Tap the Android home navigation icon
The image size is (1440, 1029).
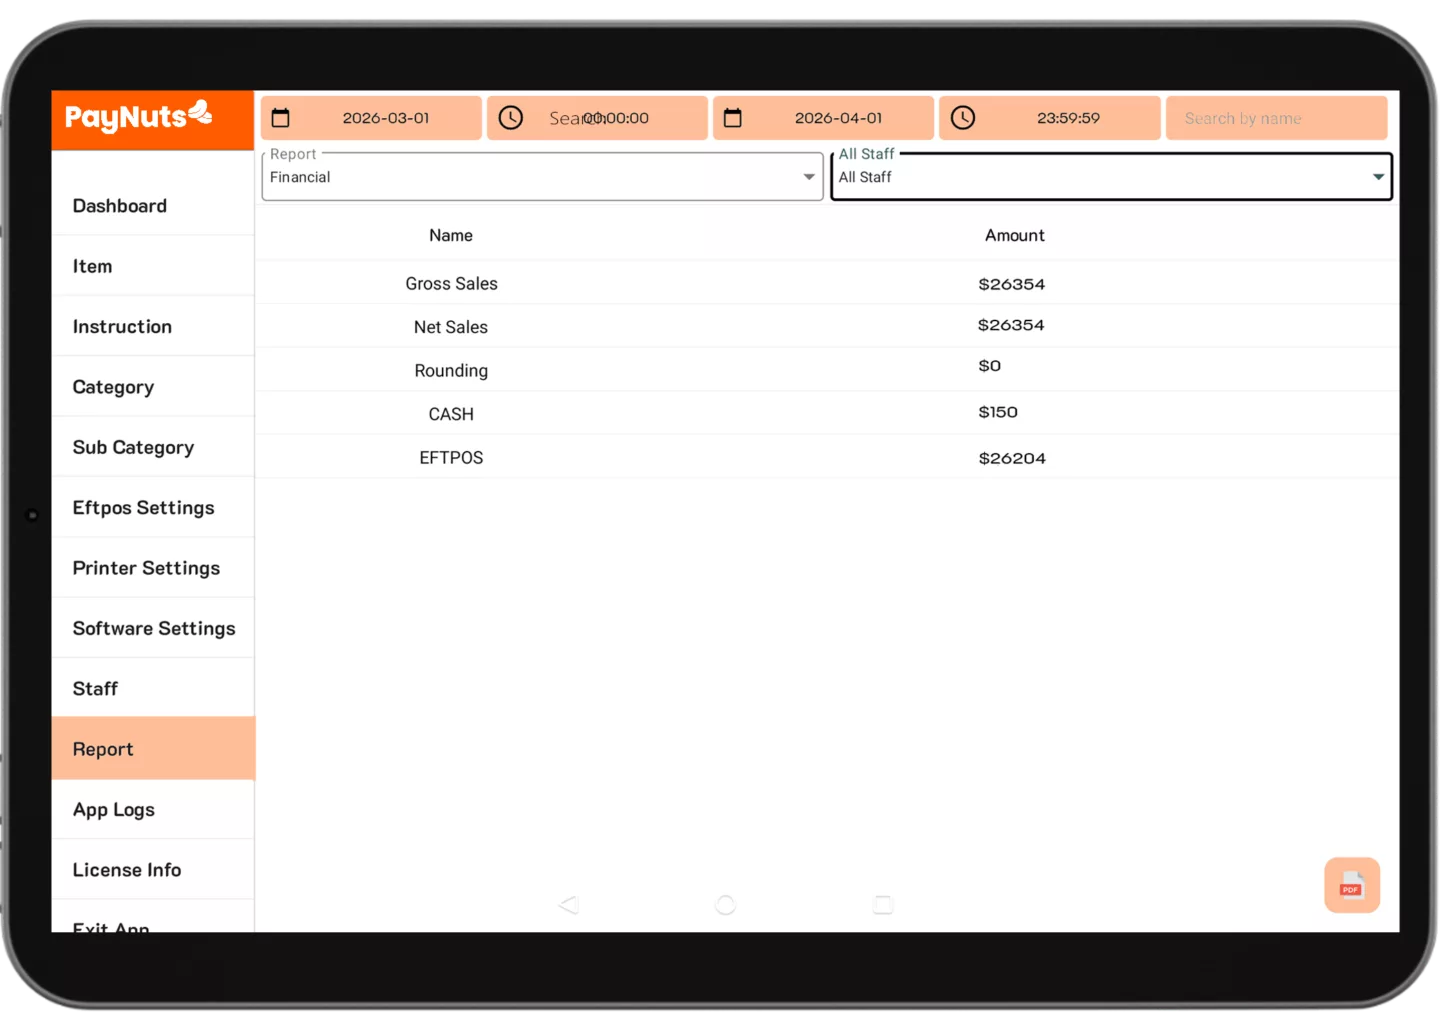tap(725, 903)
